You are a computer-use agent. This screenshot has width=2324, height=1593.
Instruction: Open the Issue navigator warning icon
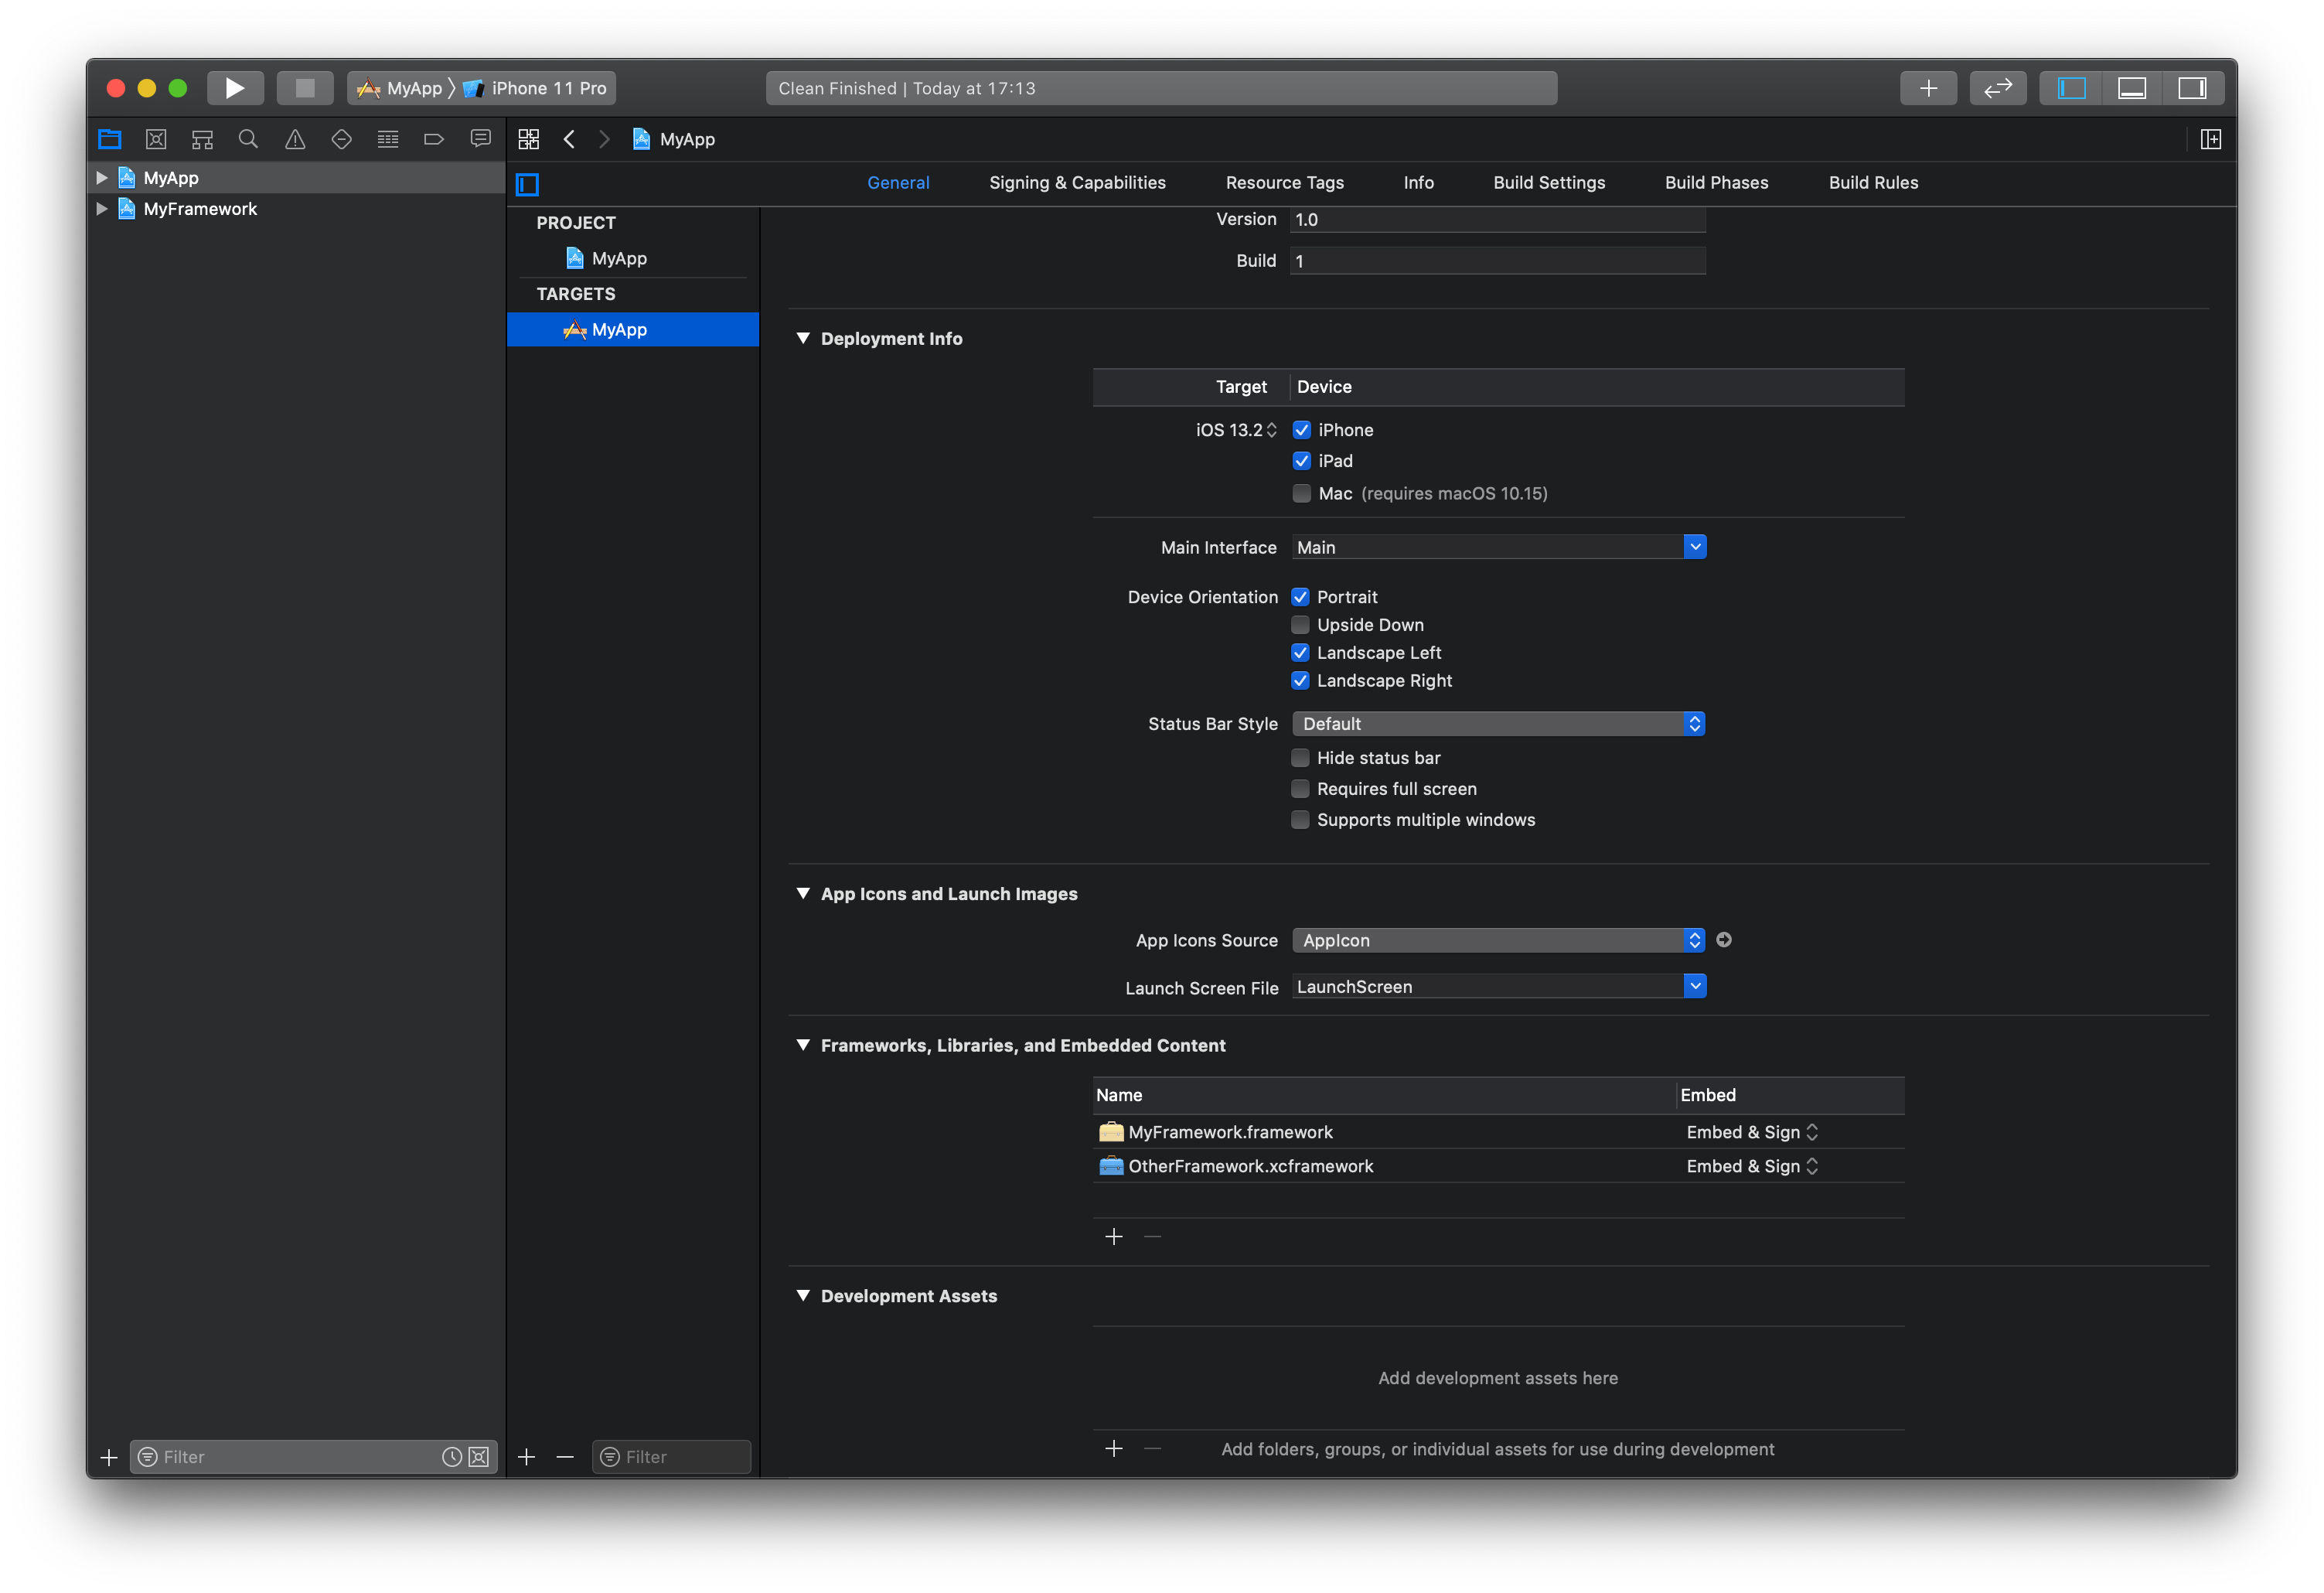coord(295,139)
